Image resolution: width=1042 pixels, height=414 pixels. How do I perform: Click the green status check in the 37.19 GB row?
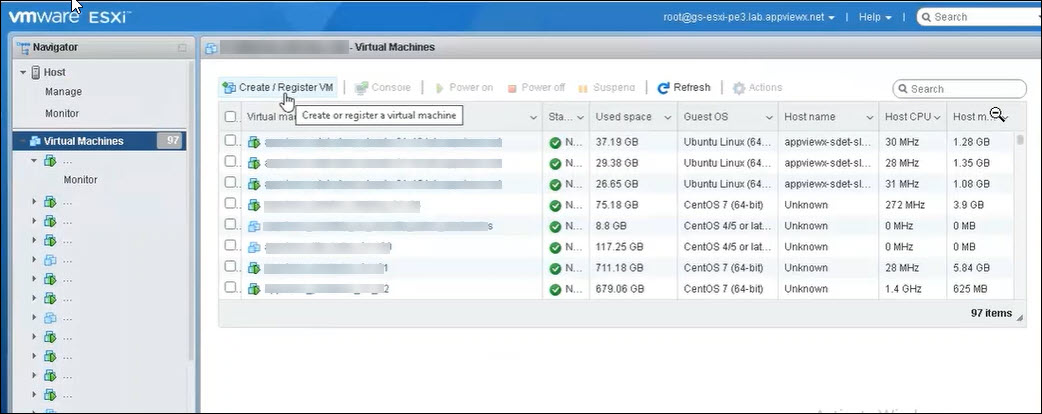click(556, 142)
